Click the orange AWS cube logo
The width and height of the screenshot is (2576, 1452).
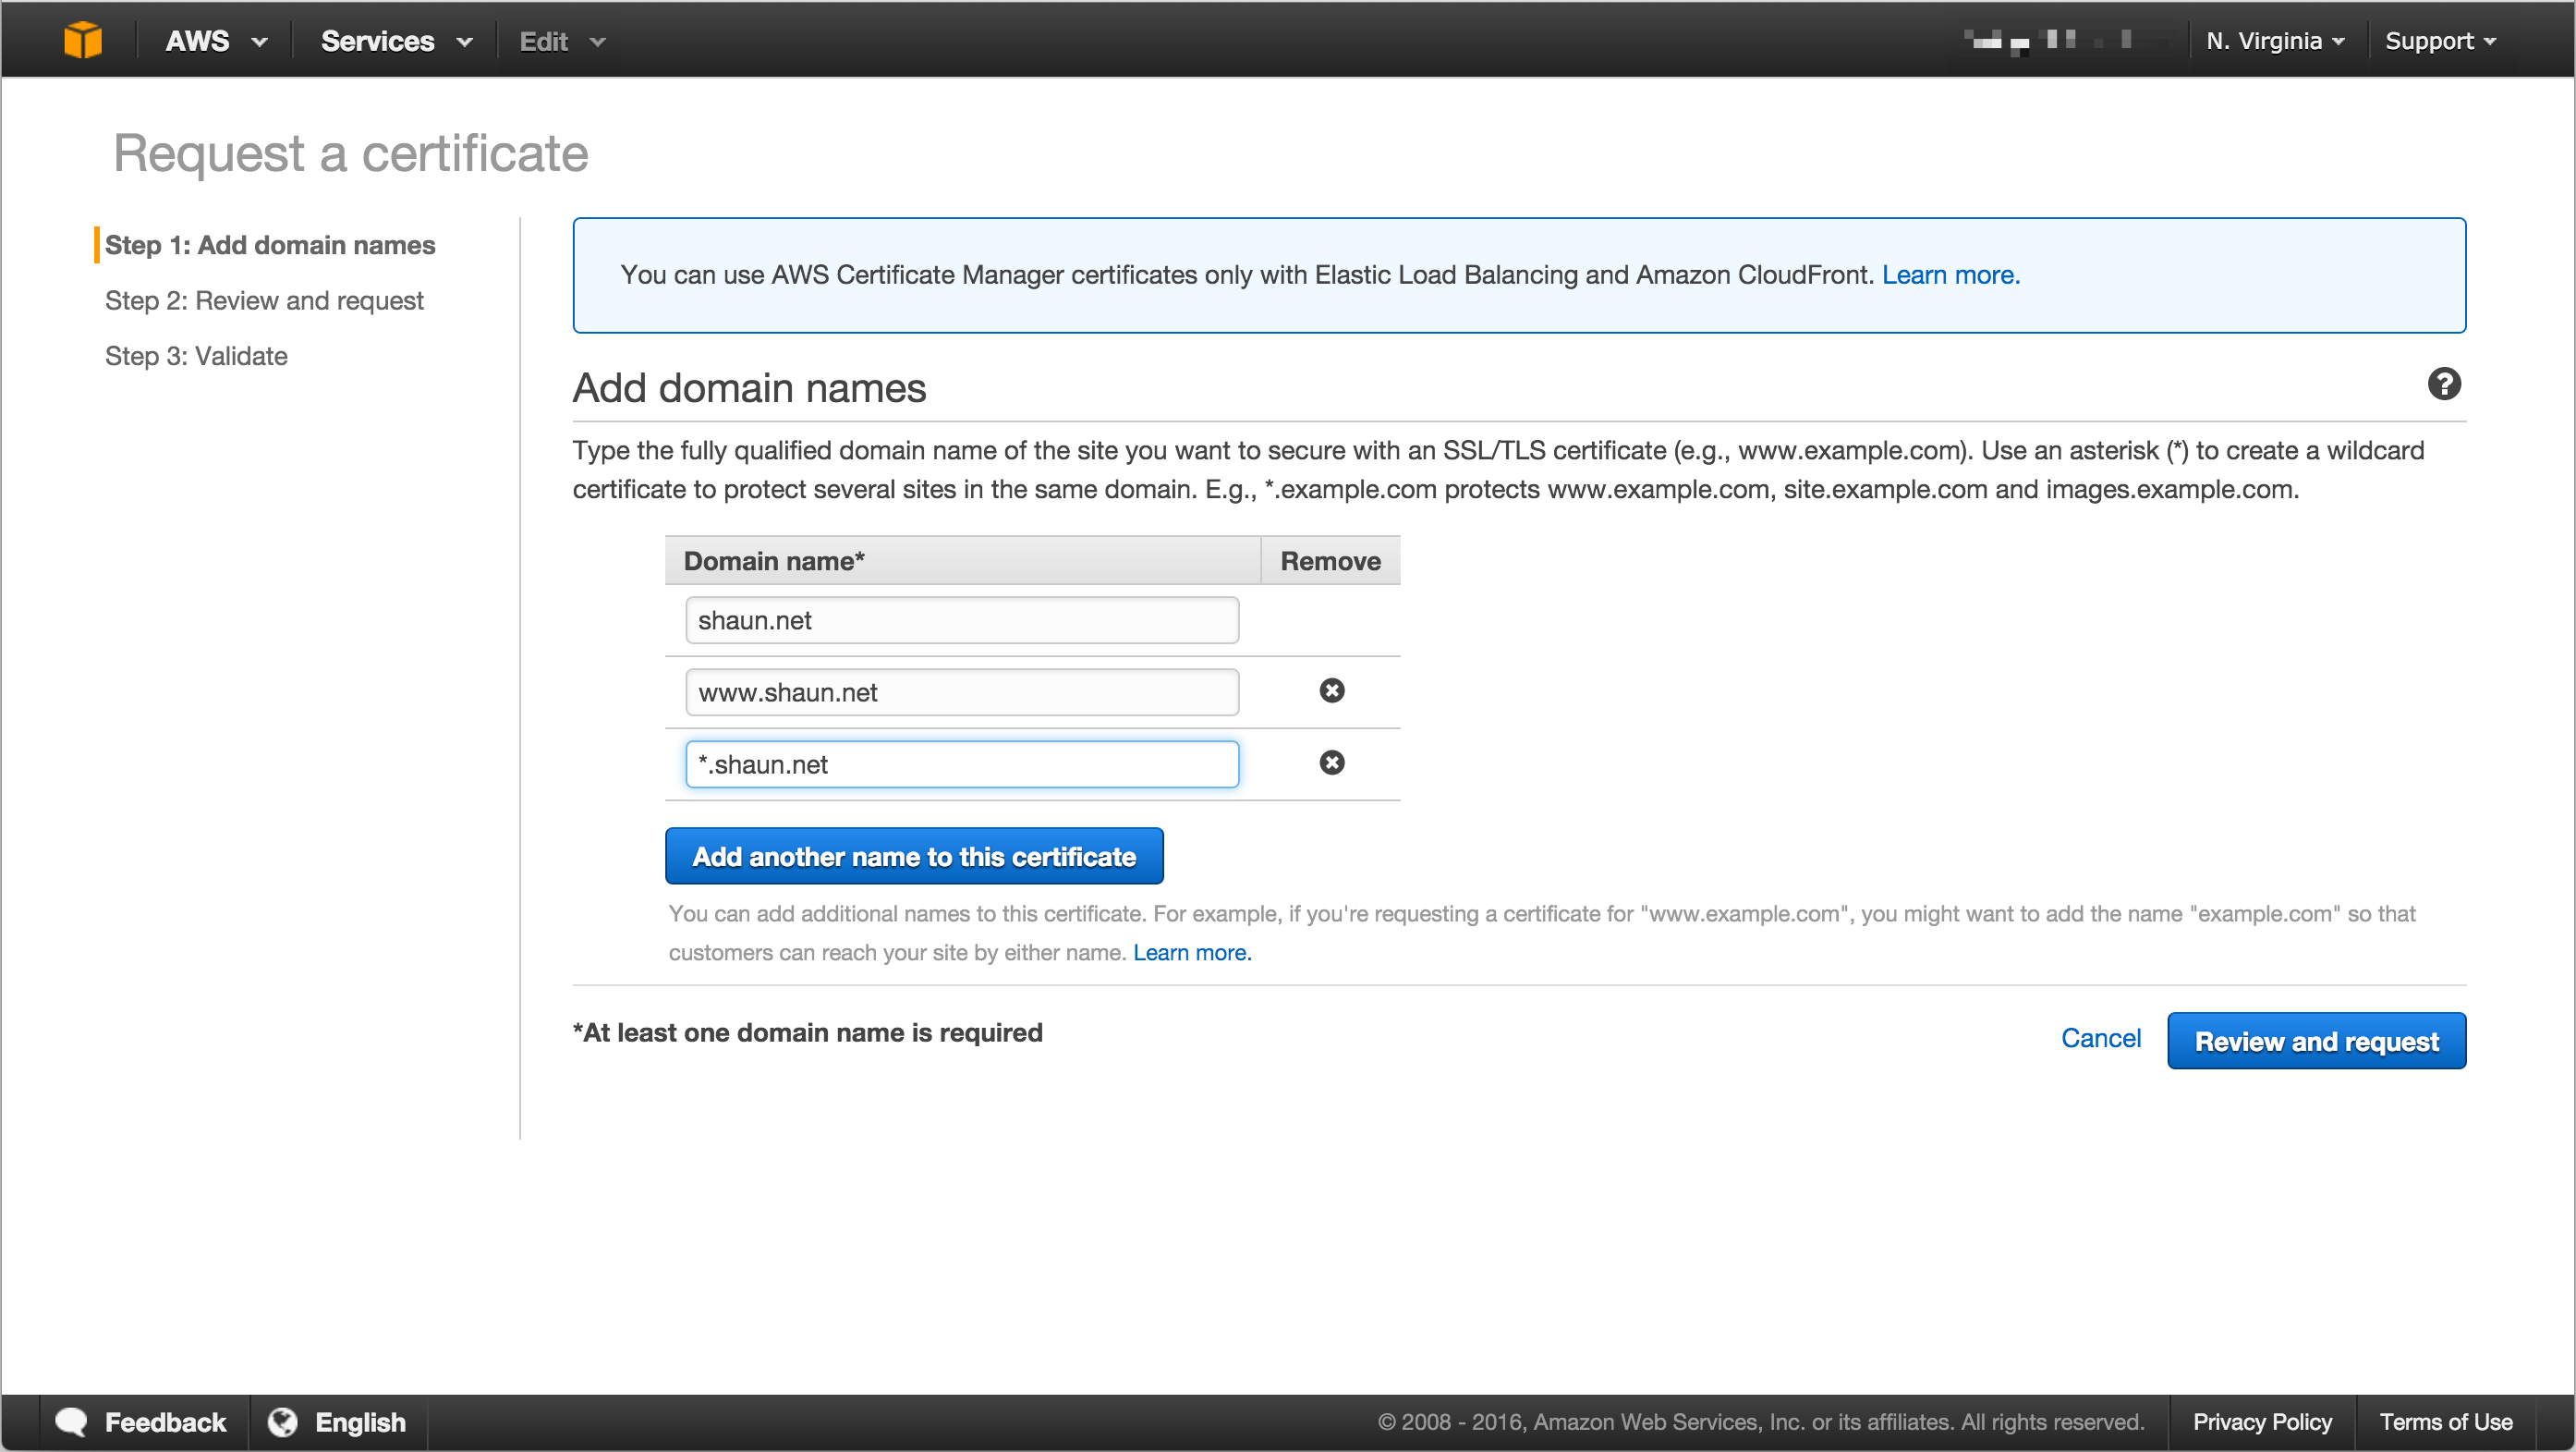point(83,40)
